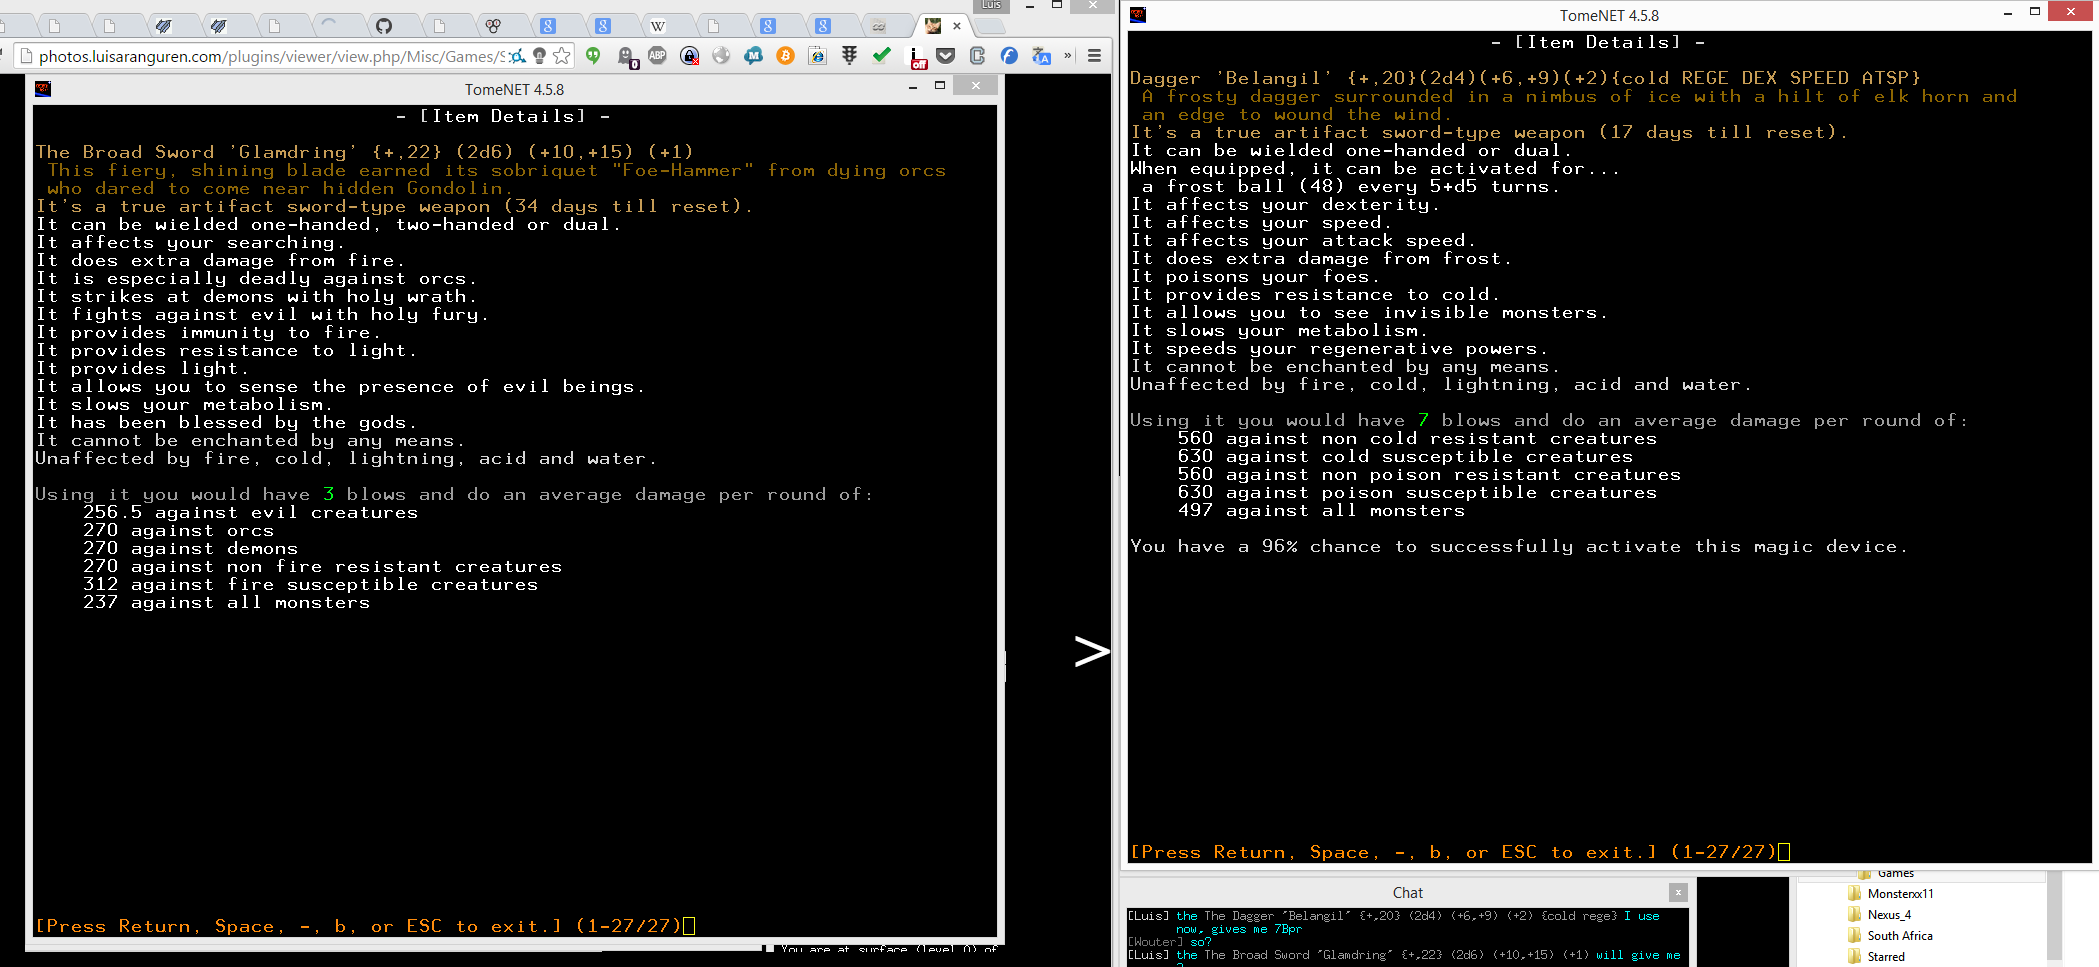Click the next image arrow

click(1090, 651)
